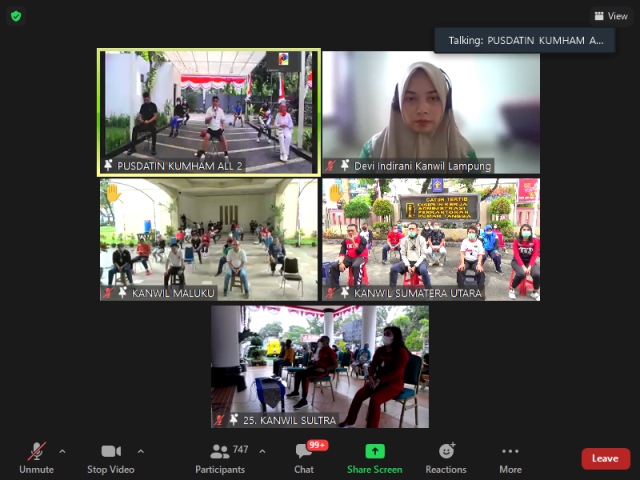
Task: Expand video options arrow beside Stop Video
Action: click(x=140, y=451)
